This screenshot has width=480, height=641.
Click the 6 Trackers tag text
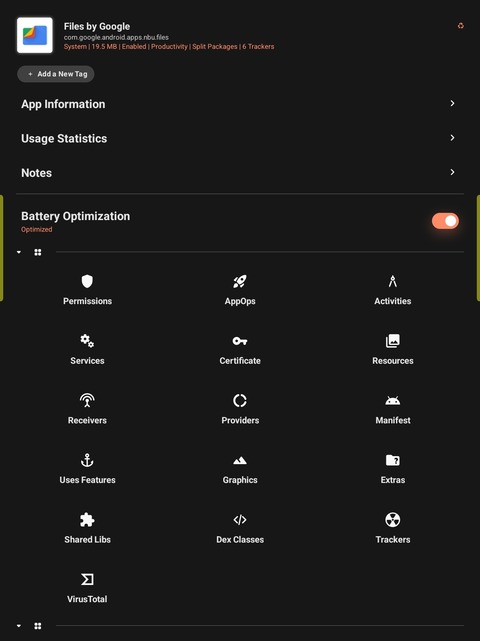[258, 47]
